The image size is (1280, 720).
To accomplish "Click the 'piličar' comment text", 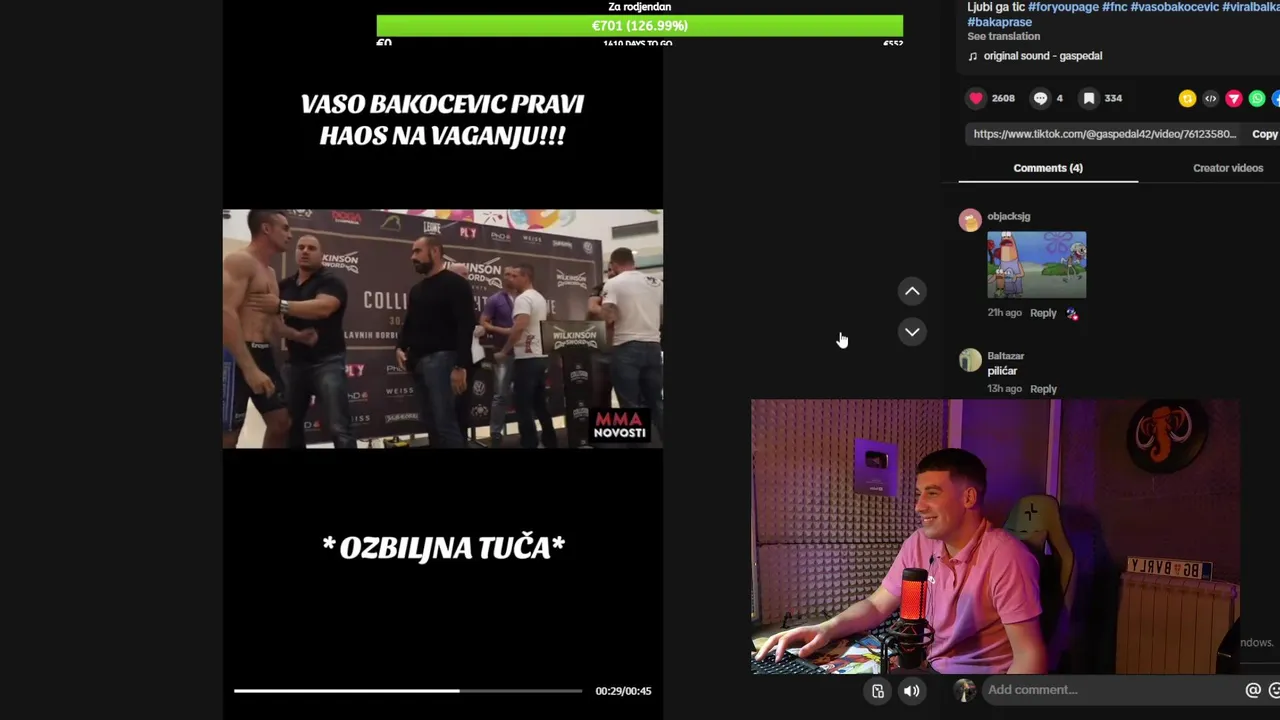I will tap(1002, 371).
